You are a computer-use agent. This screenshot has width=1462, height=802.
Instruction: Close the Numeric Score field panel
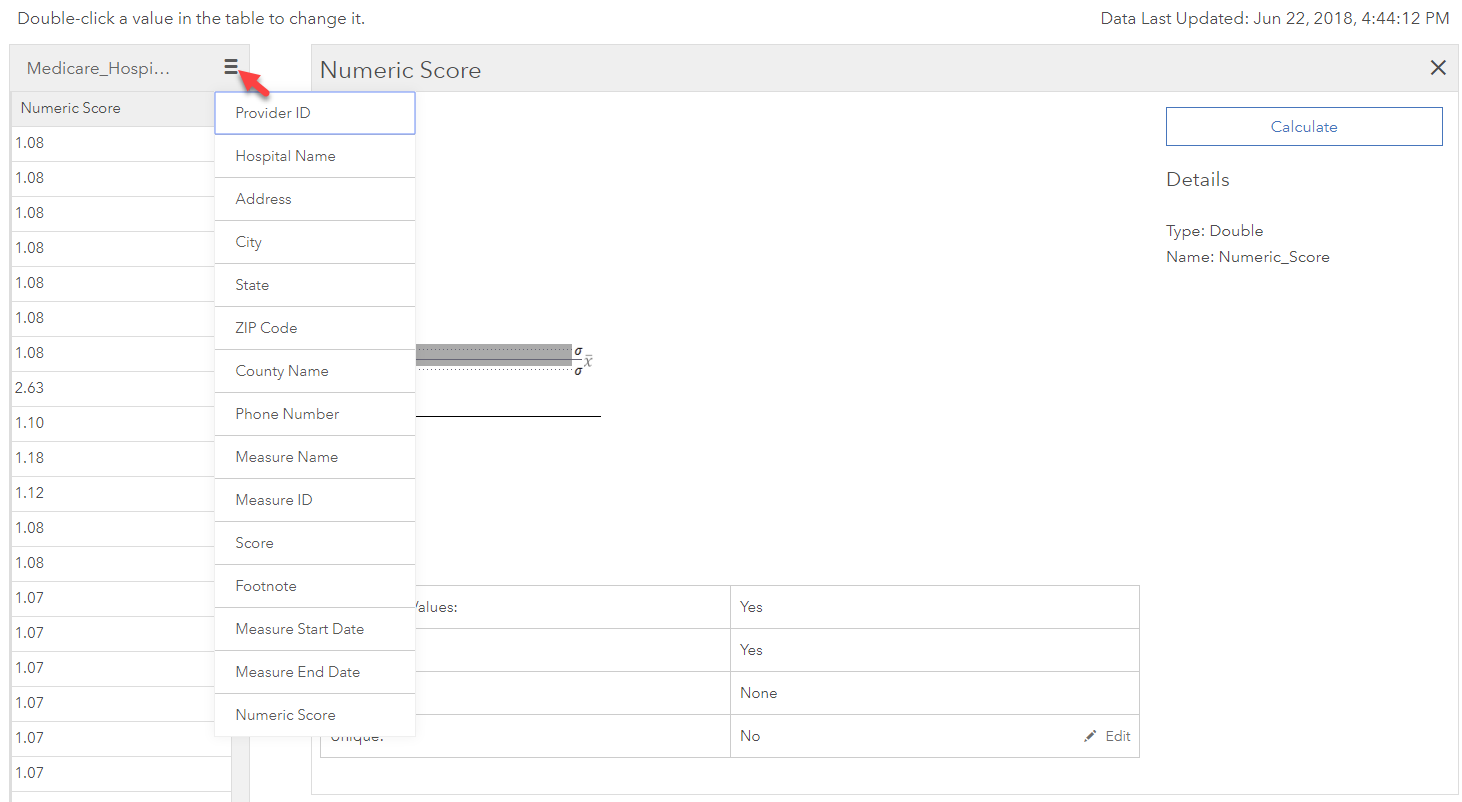(1438, 68)
